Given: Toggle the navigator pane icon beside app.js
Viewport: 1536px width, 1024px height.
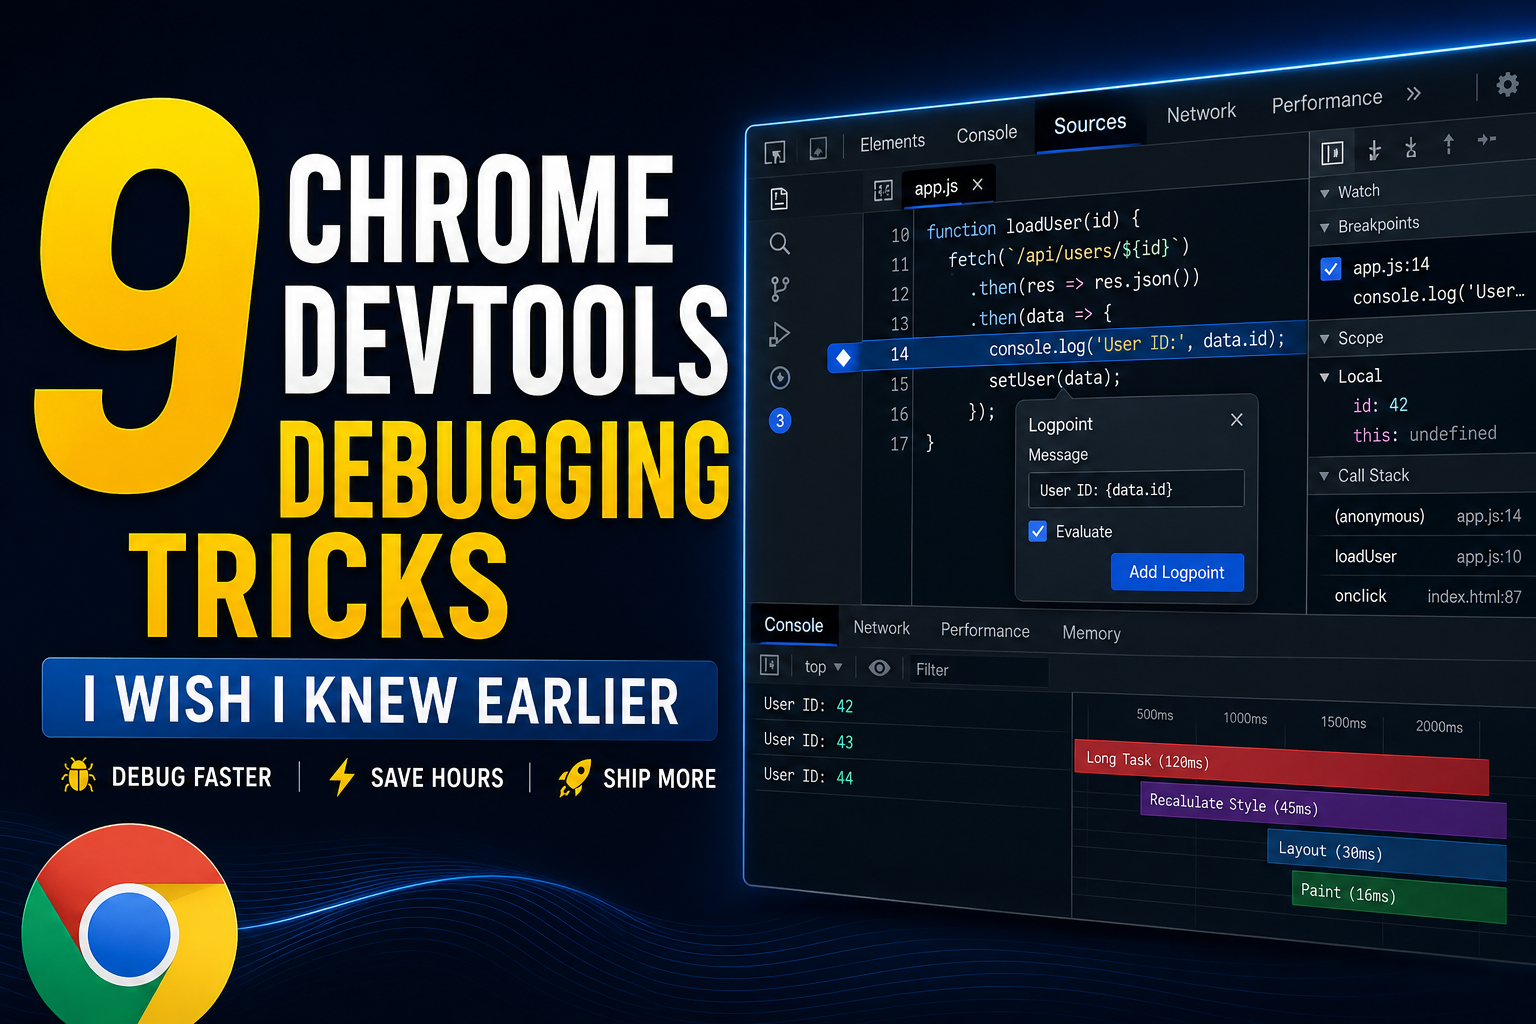Looking at the screenshot, I should pos(883,190).
